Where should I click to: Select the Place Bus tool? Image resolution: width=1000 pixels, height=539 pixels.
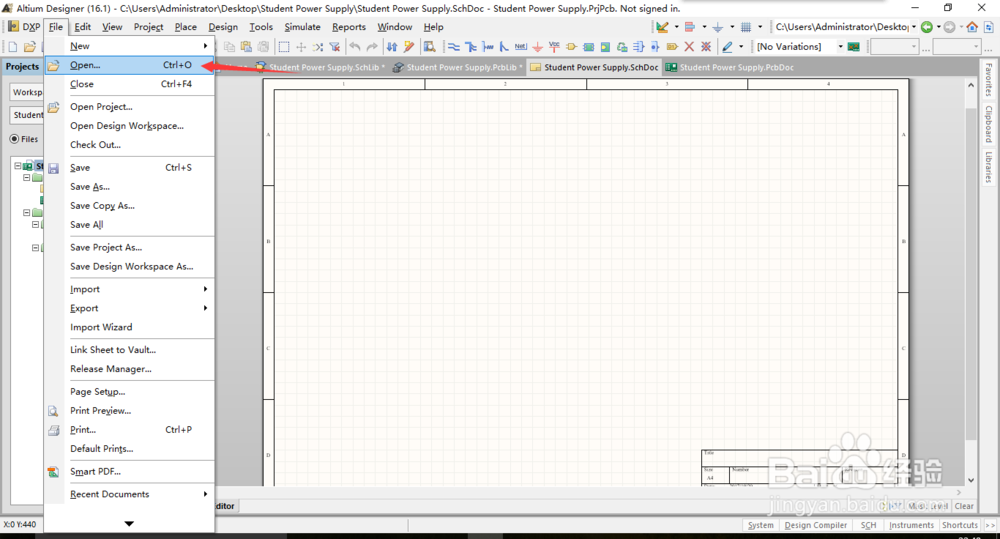coord(471,47)
